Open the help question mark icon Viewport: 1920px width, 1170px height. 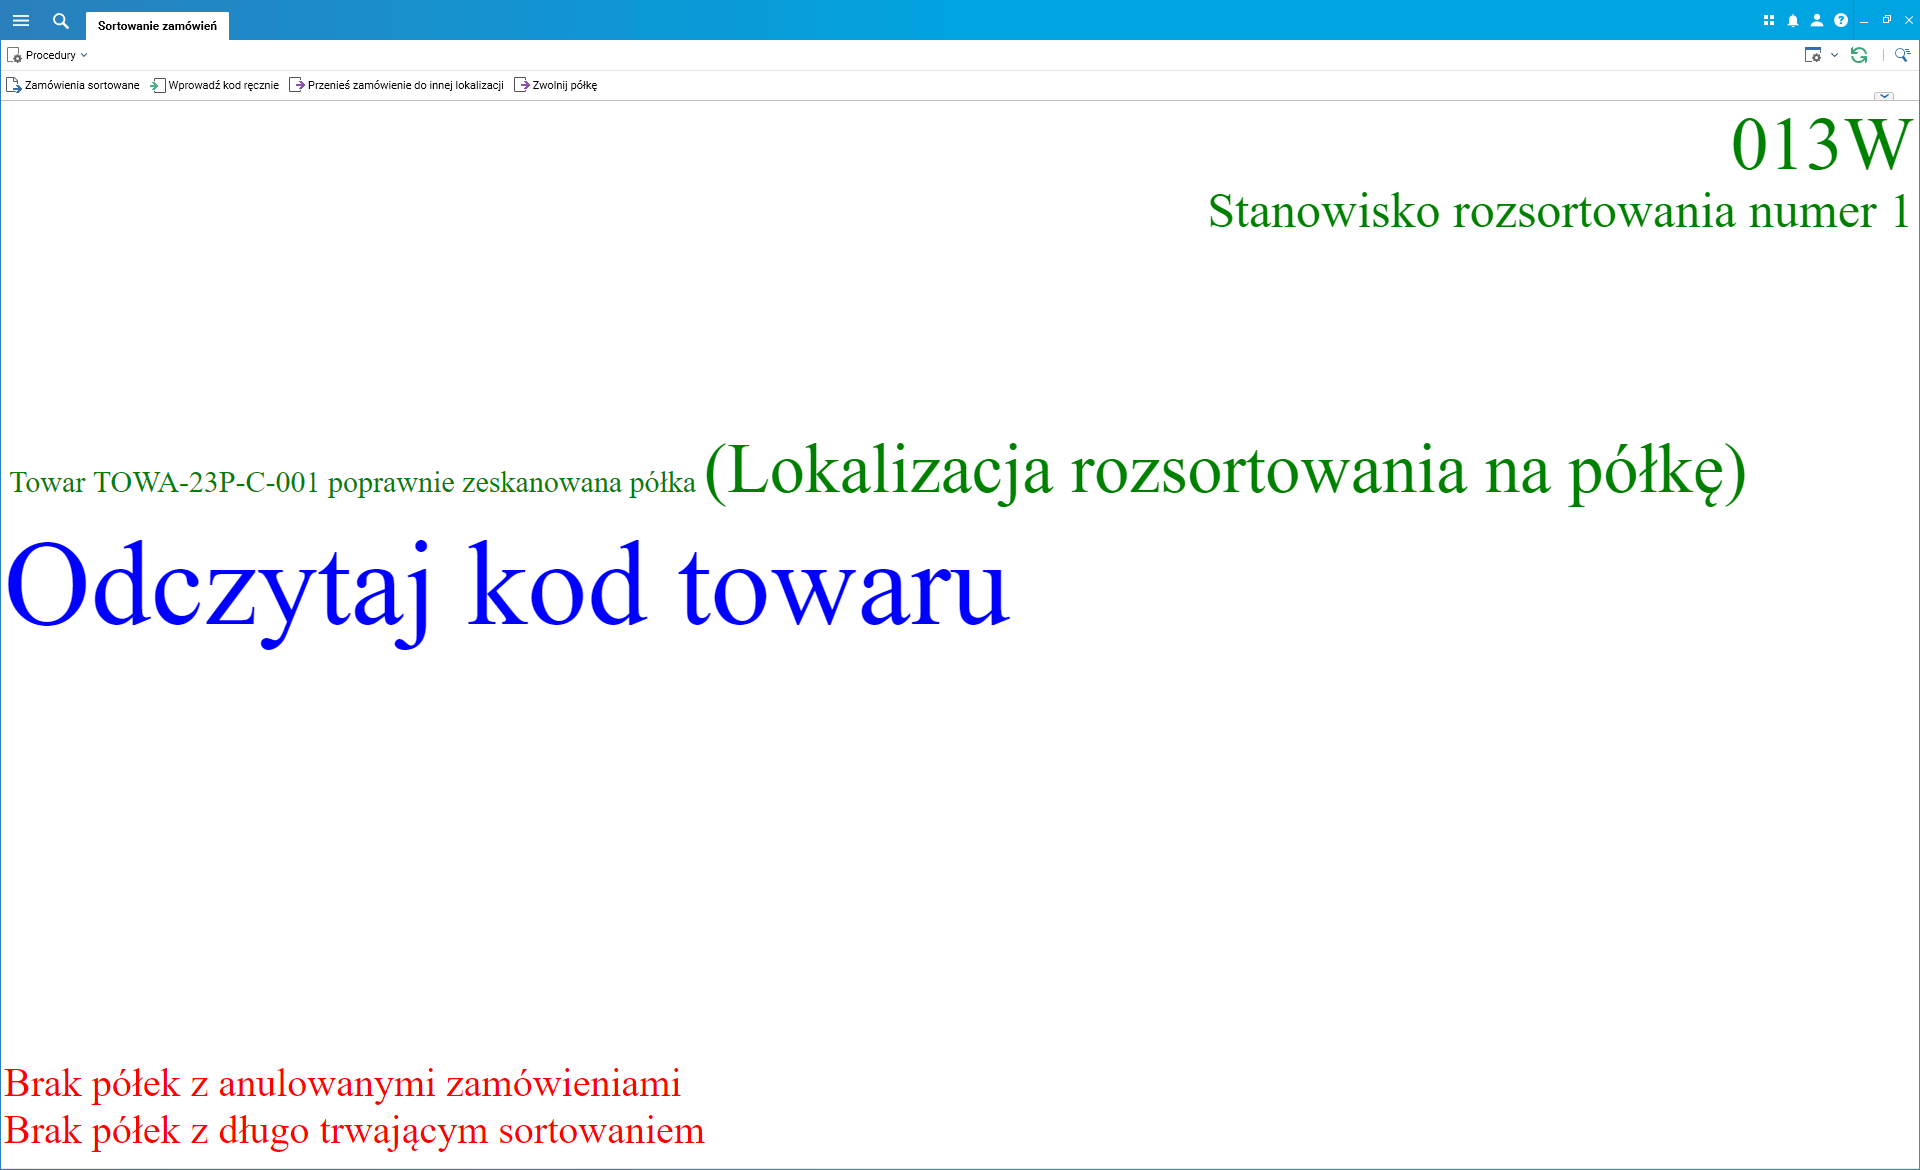tap(1841, 20)
